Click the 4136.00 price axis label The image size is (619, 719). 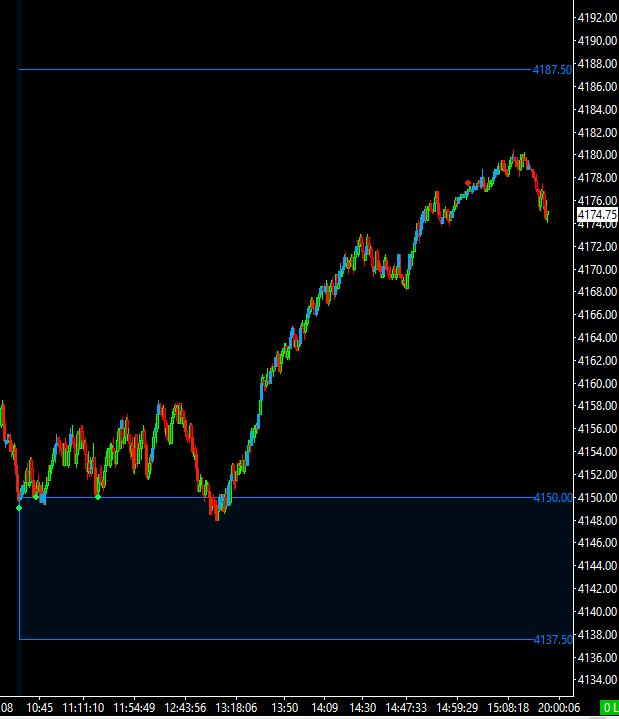pyautogui.click(x=597, y=658)
